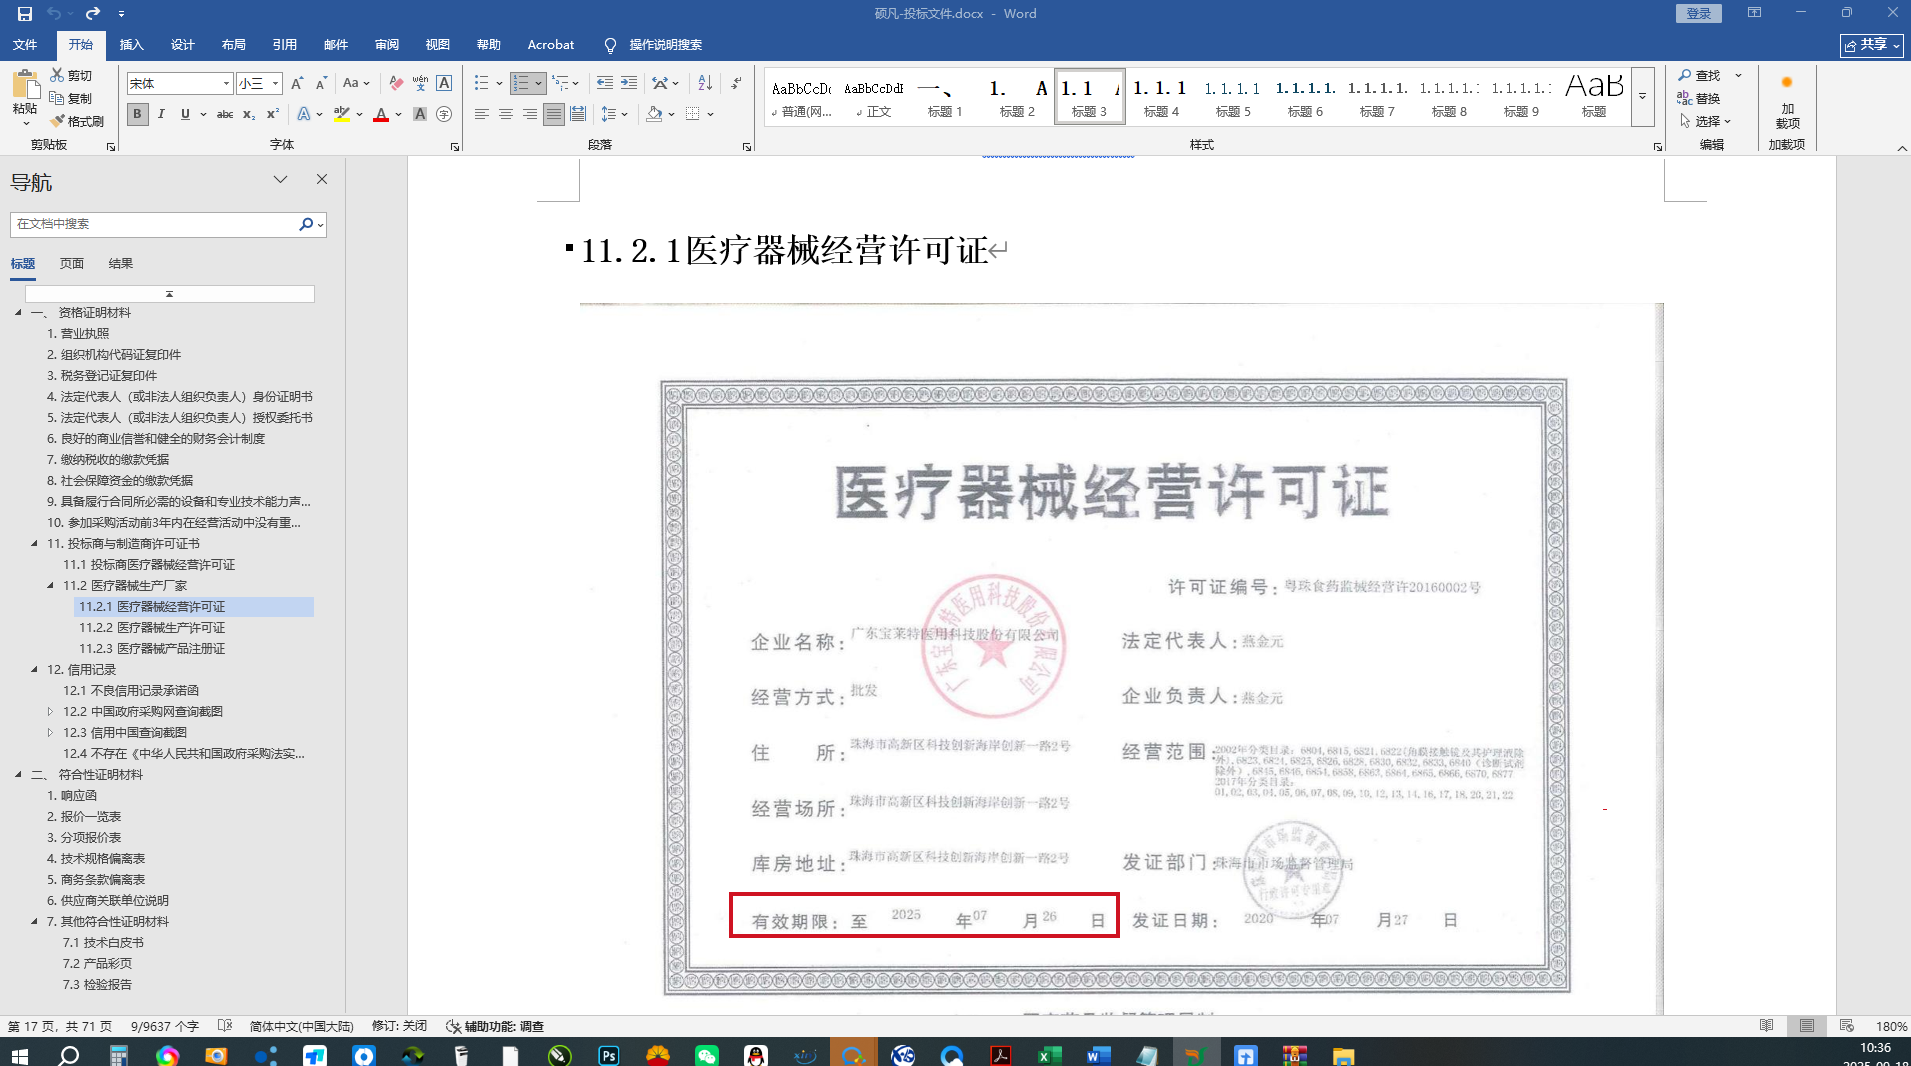1911x1066 pixels.
Task: Open the 插入 ribbon tab
Action: [x=132, y=45]
